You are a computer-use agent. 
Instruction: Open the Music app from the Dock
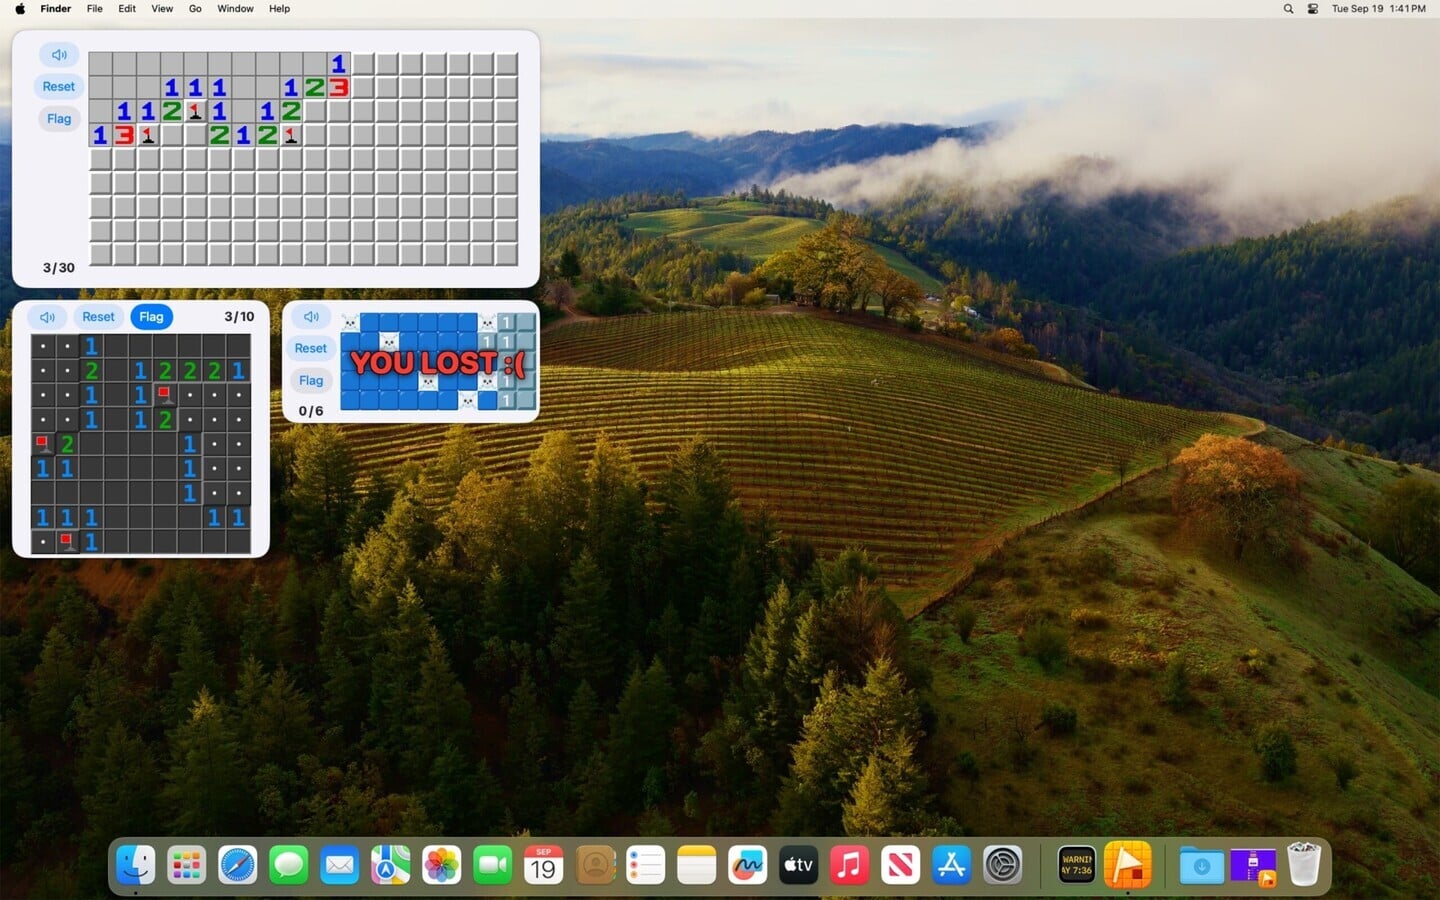(849, 864)
